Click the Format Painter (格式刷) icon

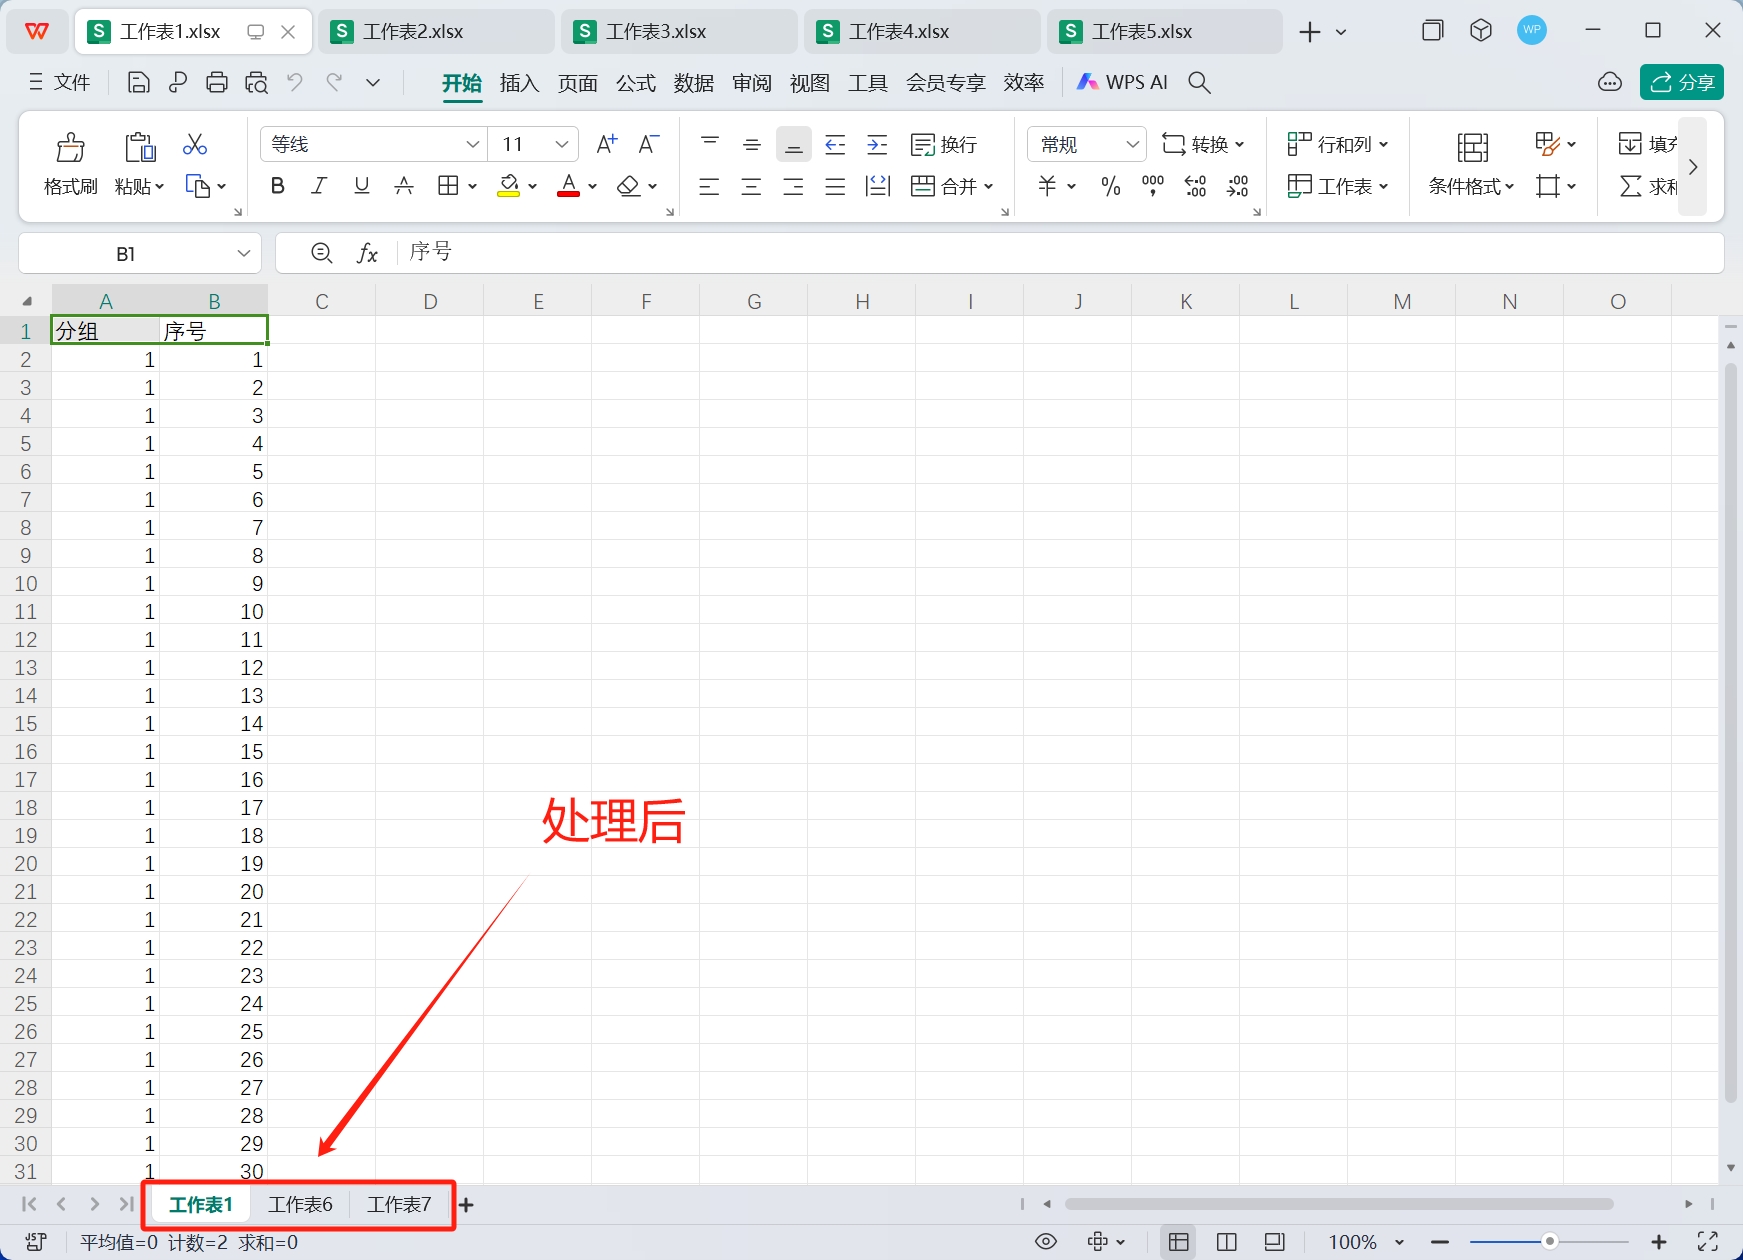point(70,148)
